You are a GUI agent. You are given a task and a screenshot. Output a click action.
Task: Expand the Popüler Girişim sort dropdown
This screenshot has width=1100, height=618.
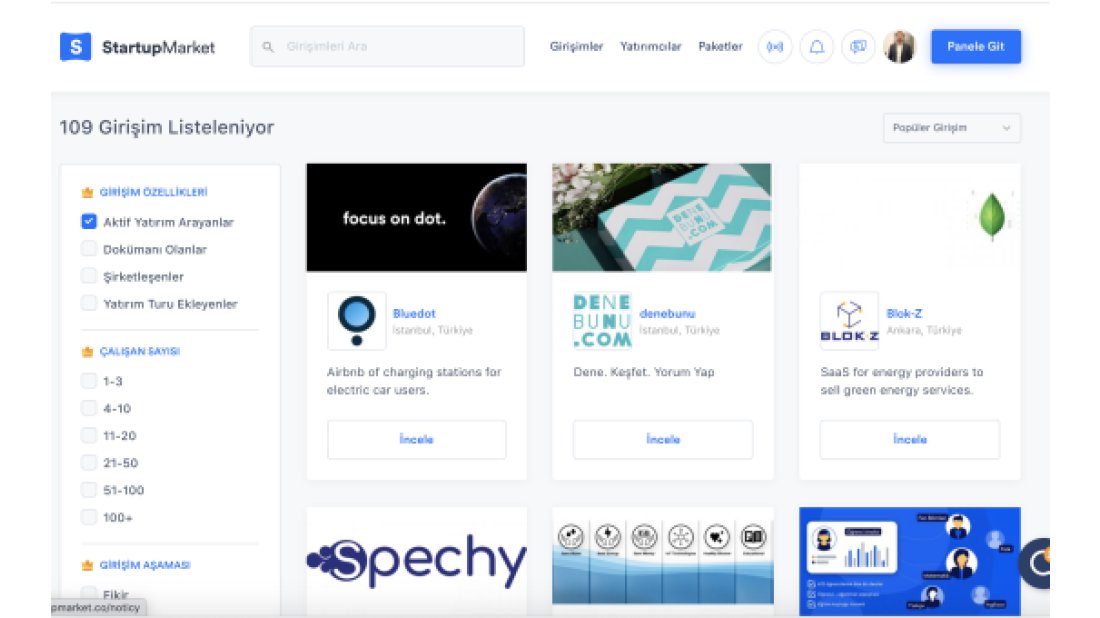951,128
